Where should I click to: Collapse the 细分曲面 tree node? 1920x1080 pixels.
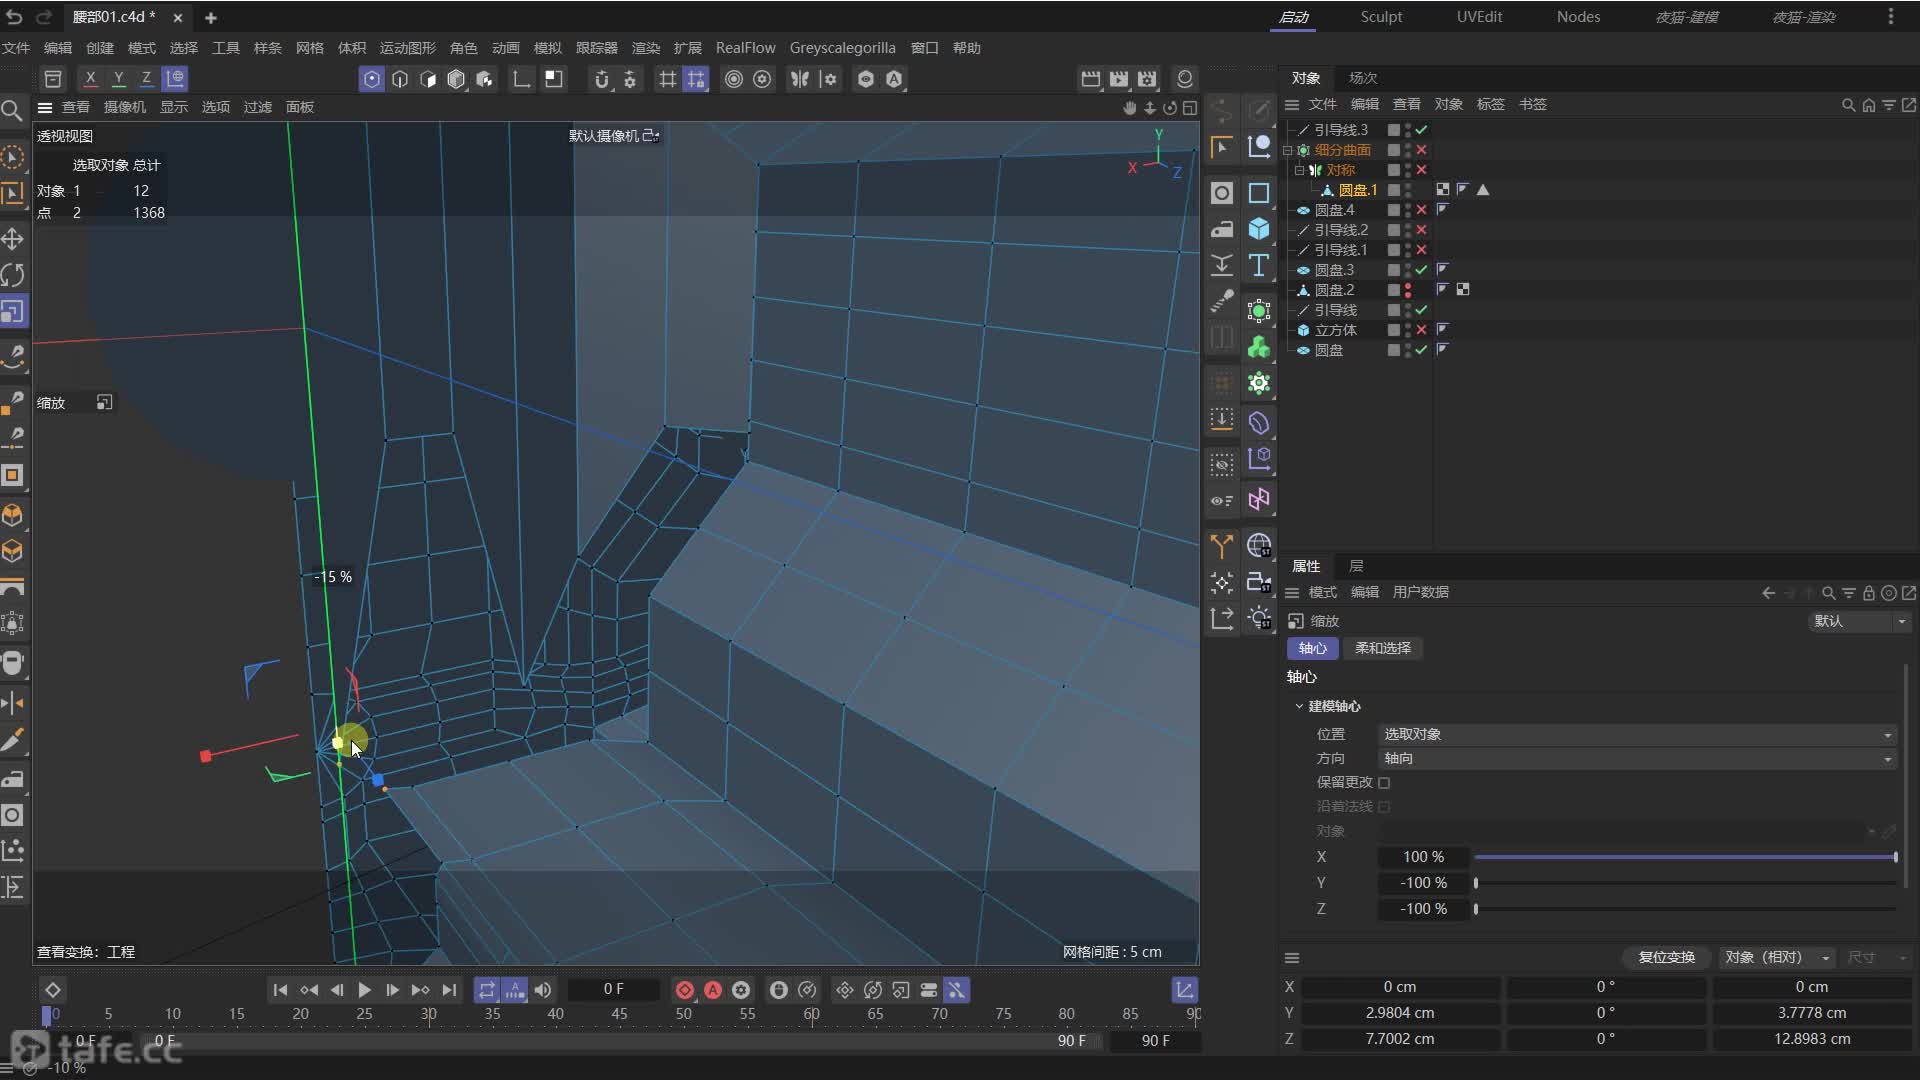coord(1288,150)
